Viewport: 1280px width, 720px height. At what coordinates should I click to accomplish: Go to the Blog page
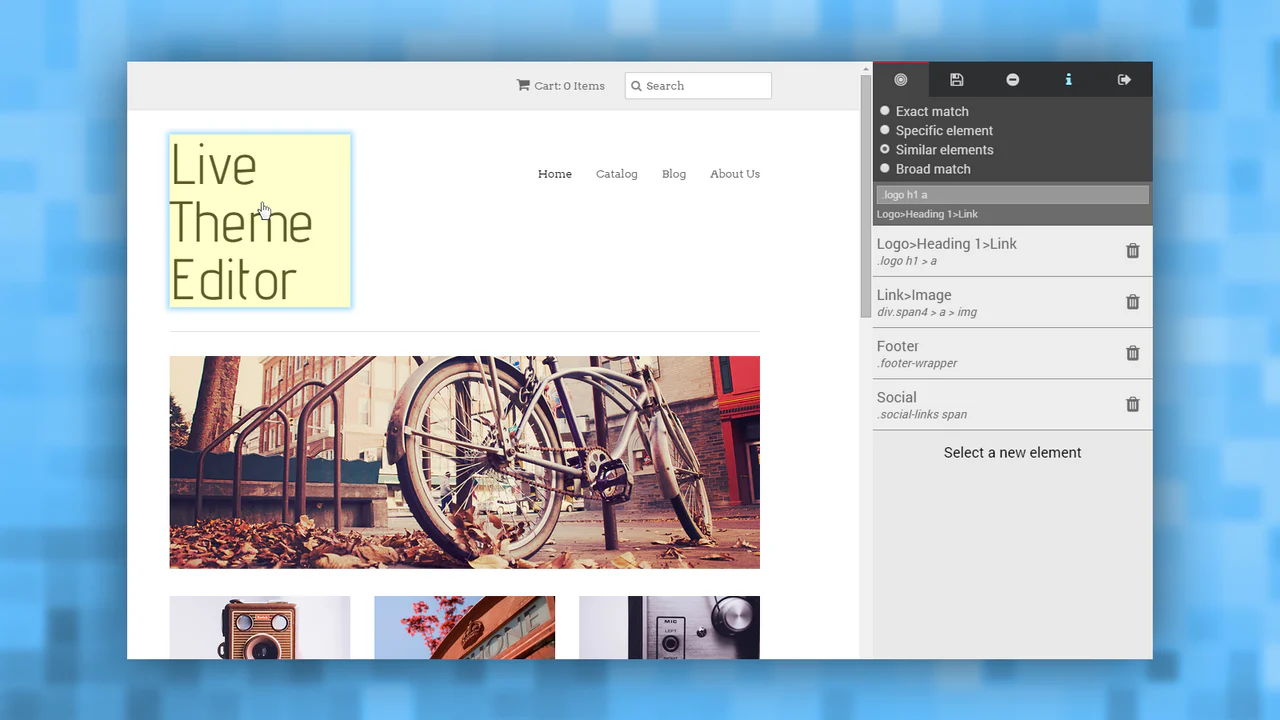(673, 174)
